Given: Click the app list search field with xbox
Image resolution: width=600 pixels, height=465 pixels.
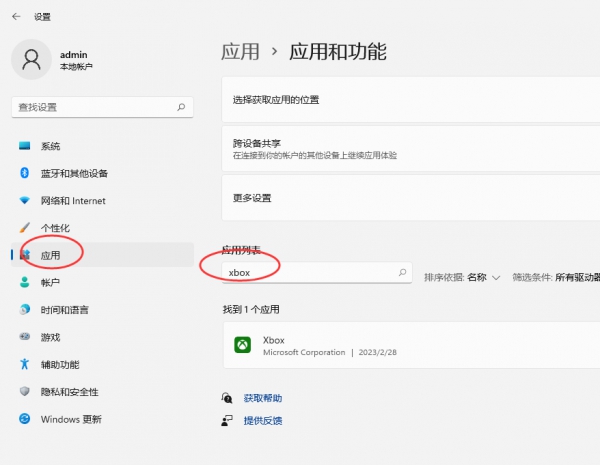Looking at the screenshot, I should tap(317, 272).
